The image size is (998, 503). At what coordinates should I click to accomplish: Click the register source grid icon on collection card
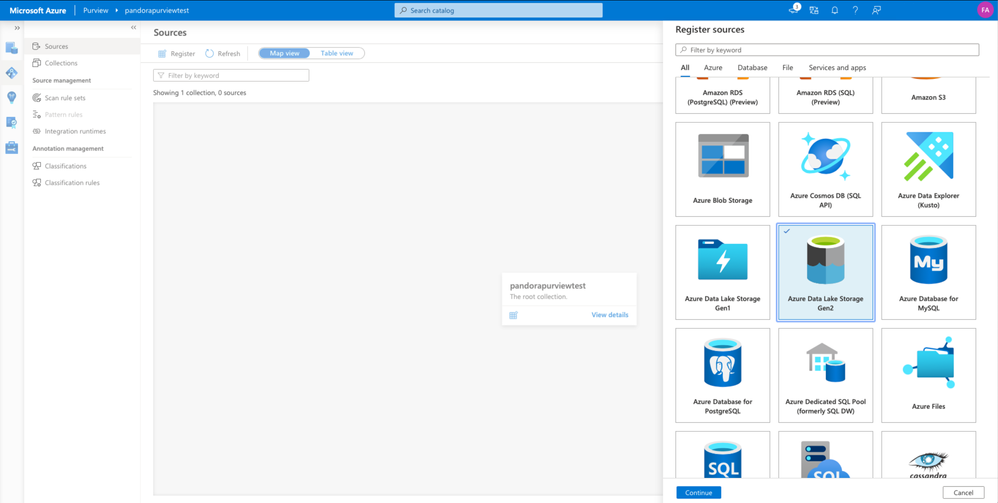[x=514, y=315]
